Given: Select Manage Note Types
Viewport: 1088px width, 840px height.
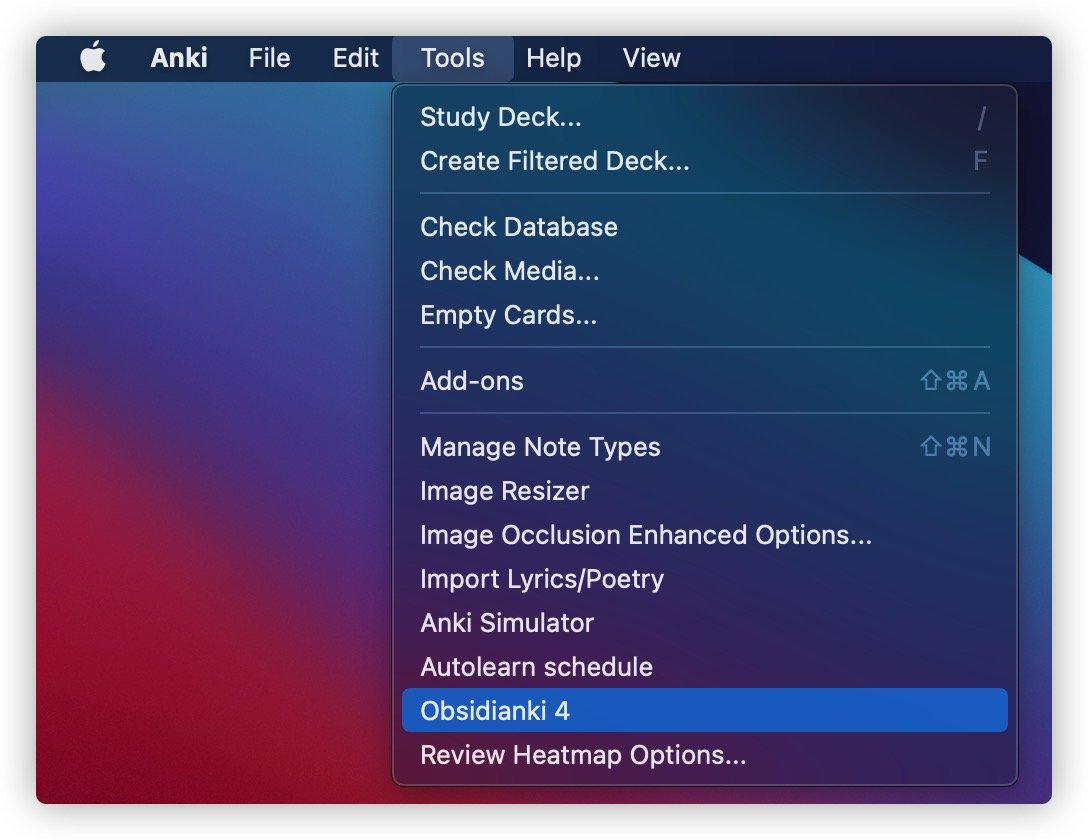Looking at the screenshot, I should coord(704,447).
